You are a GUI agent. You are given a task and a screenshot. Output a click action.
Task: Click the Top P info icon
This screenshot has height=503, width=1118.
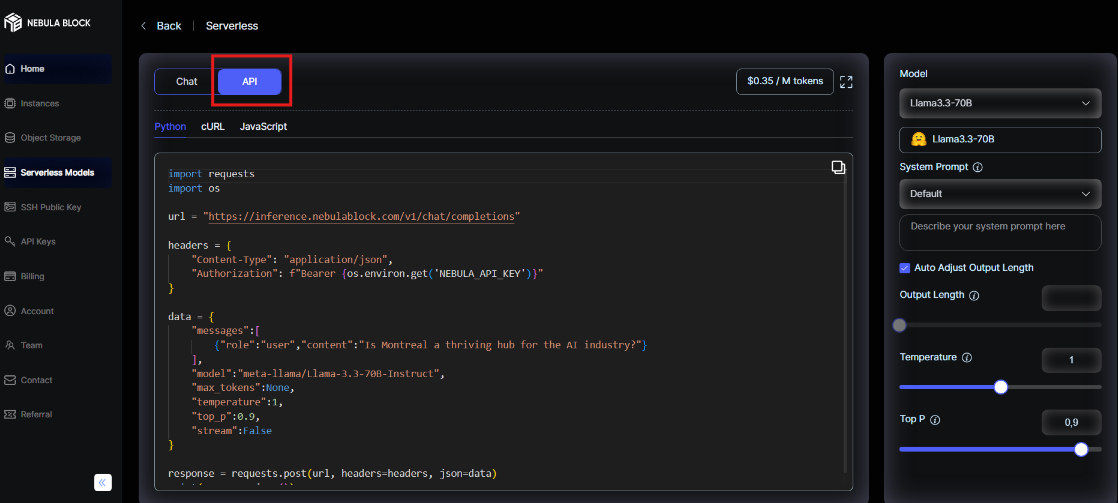[935, 421]
